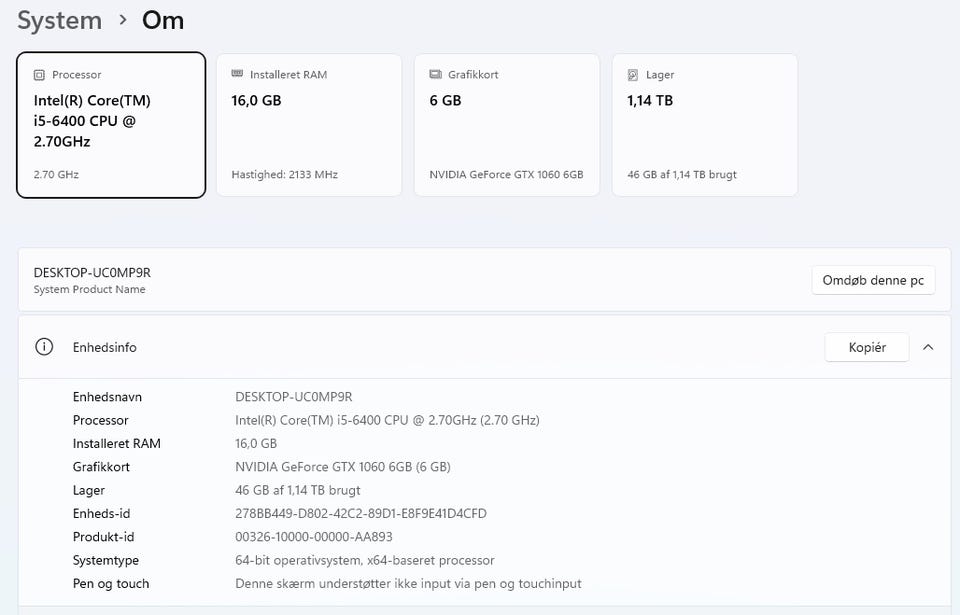
Task: Click the Systemtype value 64-bit operativsystem
Action: click(x=365, y=560)
